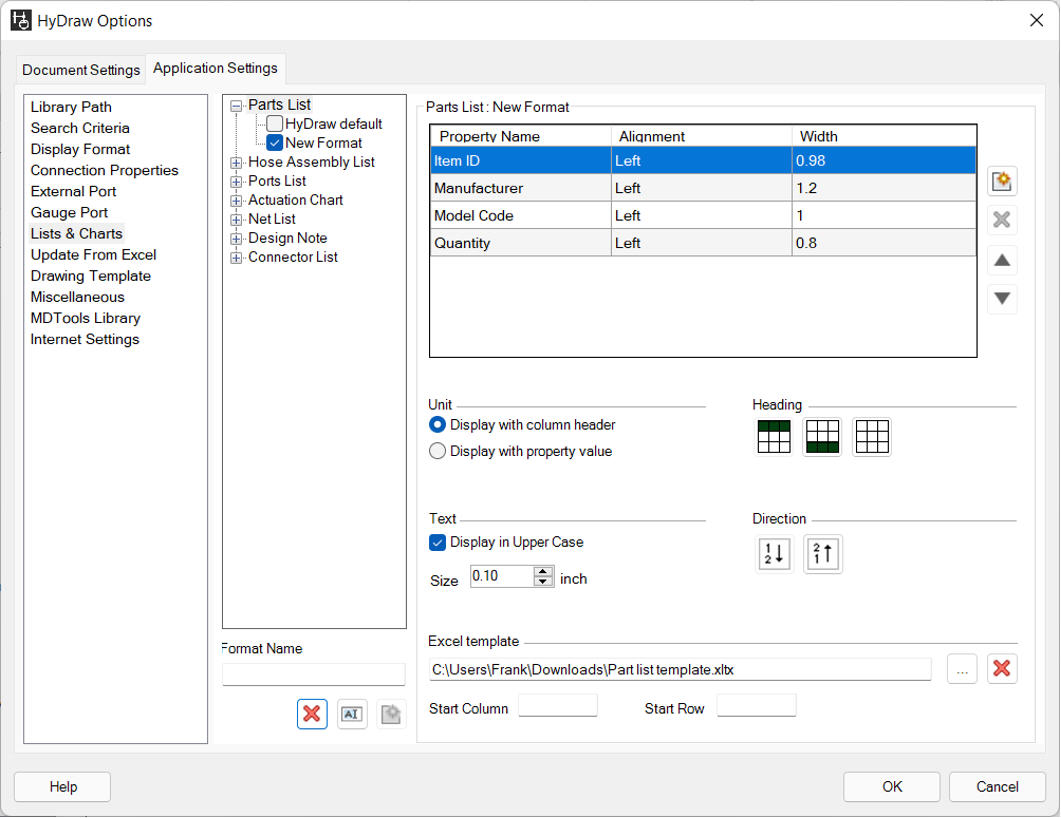
Task: Open the Drawing Template settings category
Action: point(90,276)
